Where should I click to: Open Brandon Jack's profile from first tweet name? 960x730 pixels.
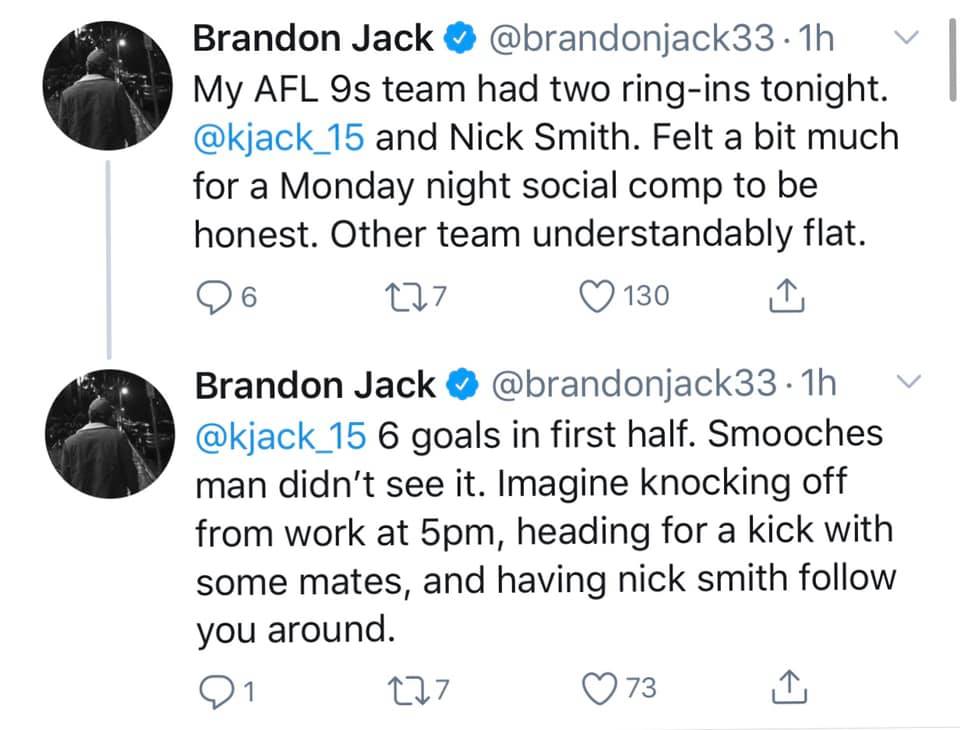[x=313, y=38]
